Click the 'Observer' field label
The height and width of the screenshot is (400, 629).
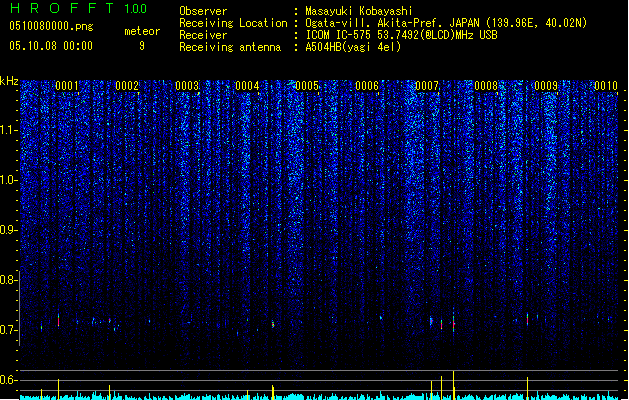pos(203,11)
